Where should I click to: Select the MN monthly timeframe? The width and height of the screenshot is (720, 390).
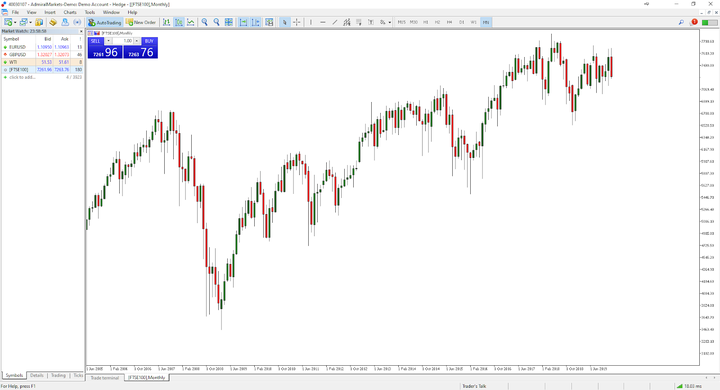[x=486, y=22]
